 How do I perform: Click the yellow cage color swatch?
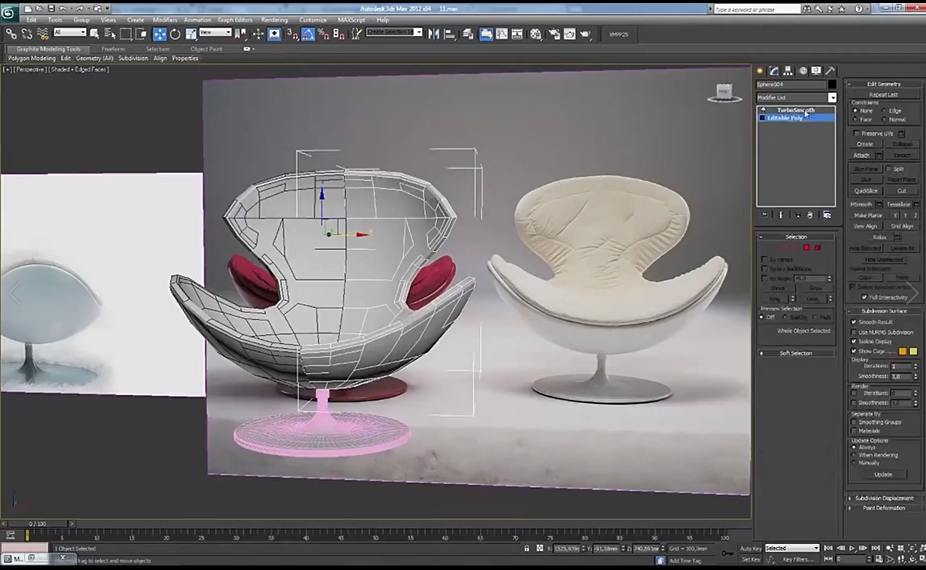(914, 351)
